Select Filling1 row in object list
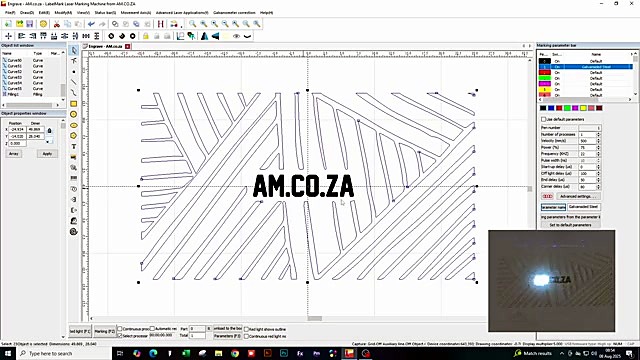The image size is (640, 360). (x=31, y=94)
